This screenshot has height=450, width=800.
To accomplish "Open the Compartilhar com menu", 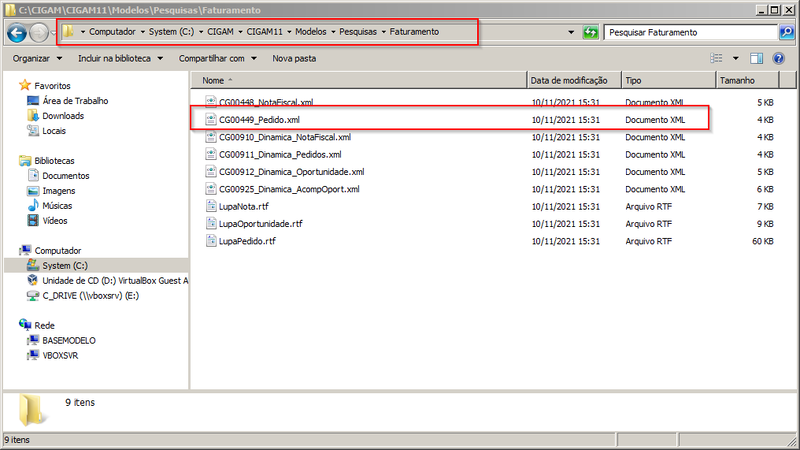I will tap(217, 59).
